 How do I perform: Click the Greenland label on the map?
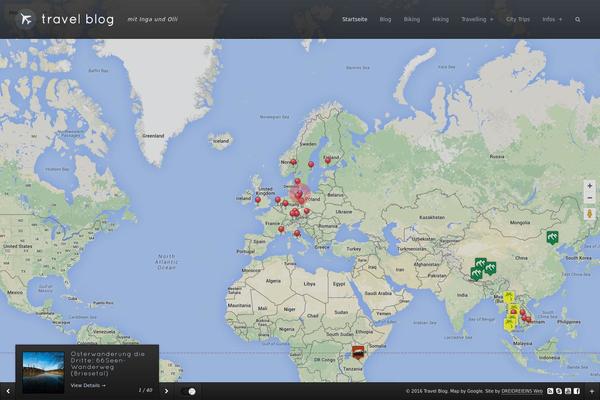coord(153,136)
